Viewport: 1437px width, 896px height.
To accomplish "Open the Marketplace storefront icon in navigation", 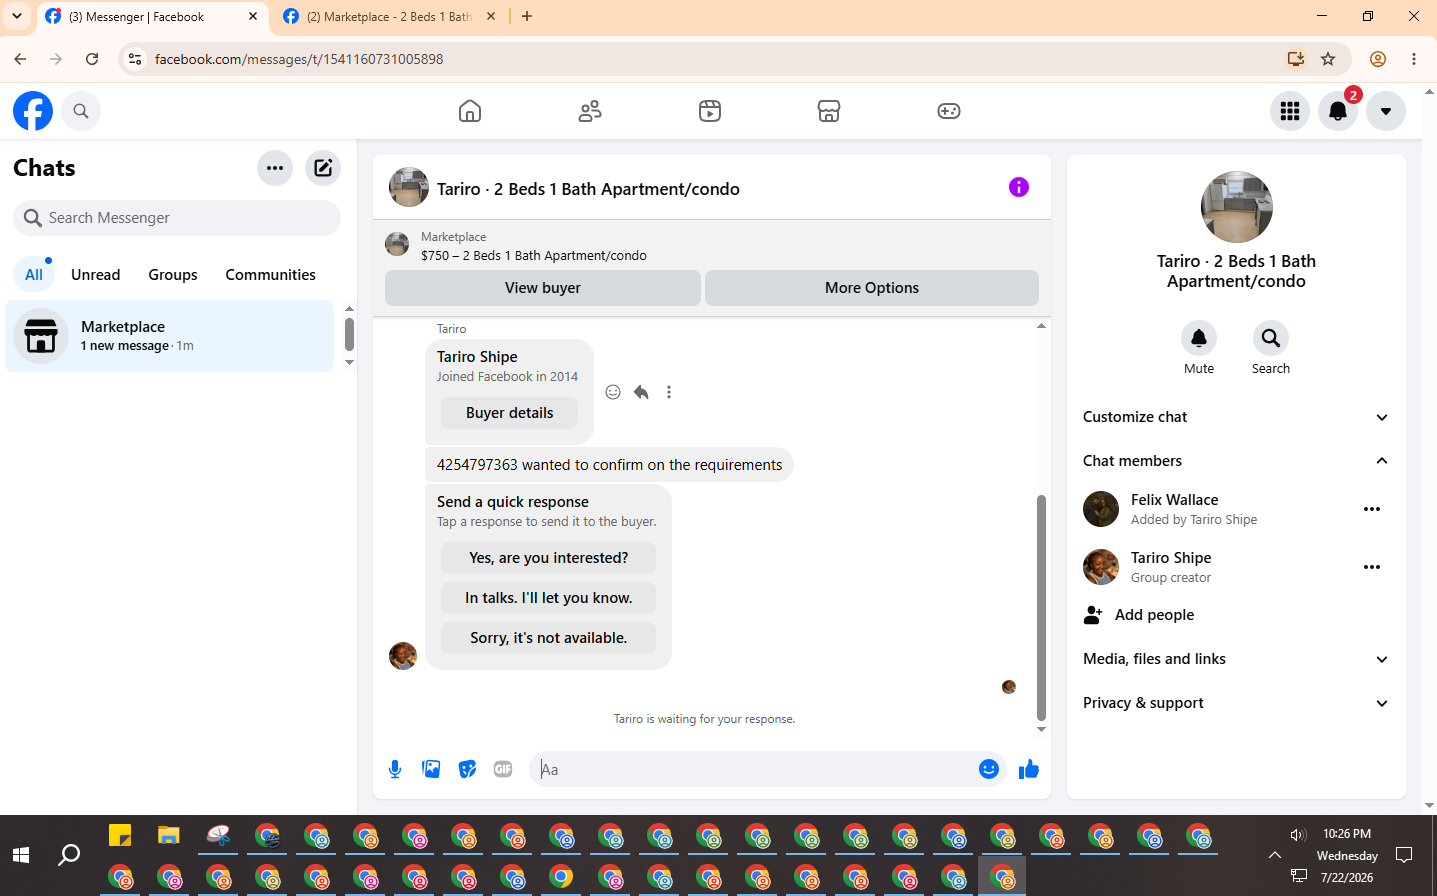I will (829, 111).
